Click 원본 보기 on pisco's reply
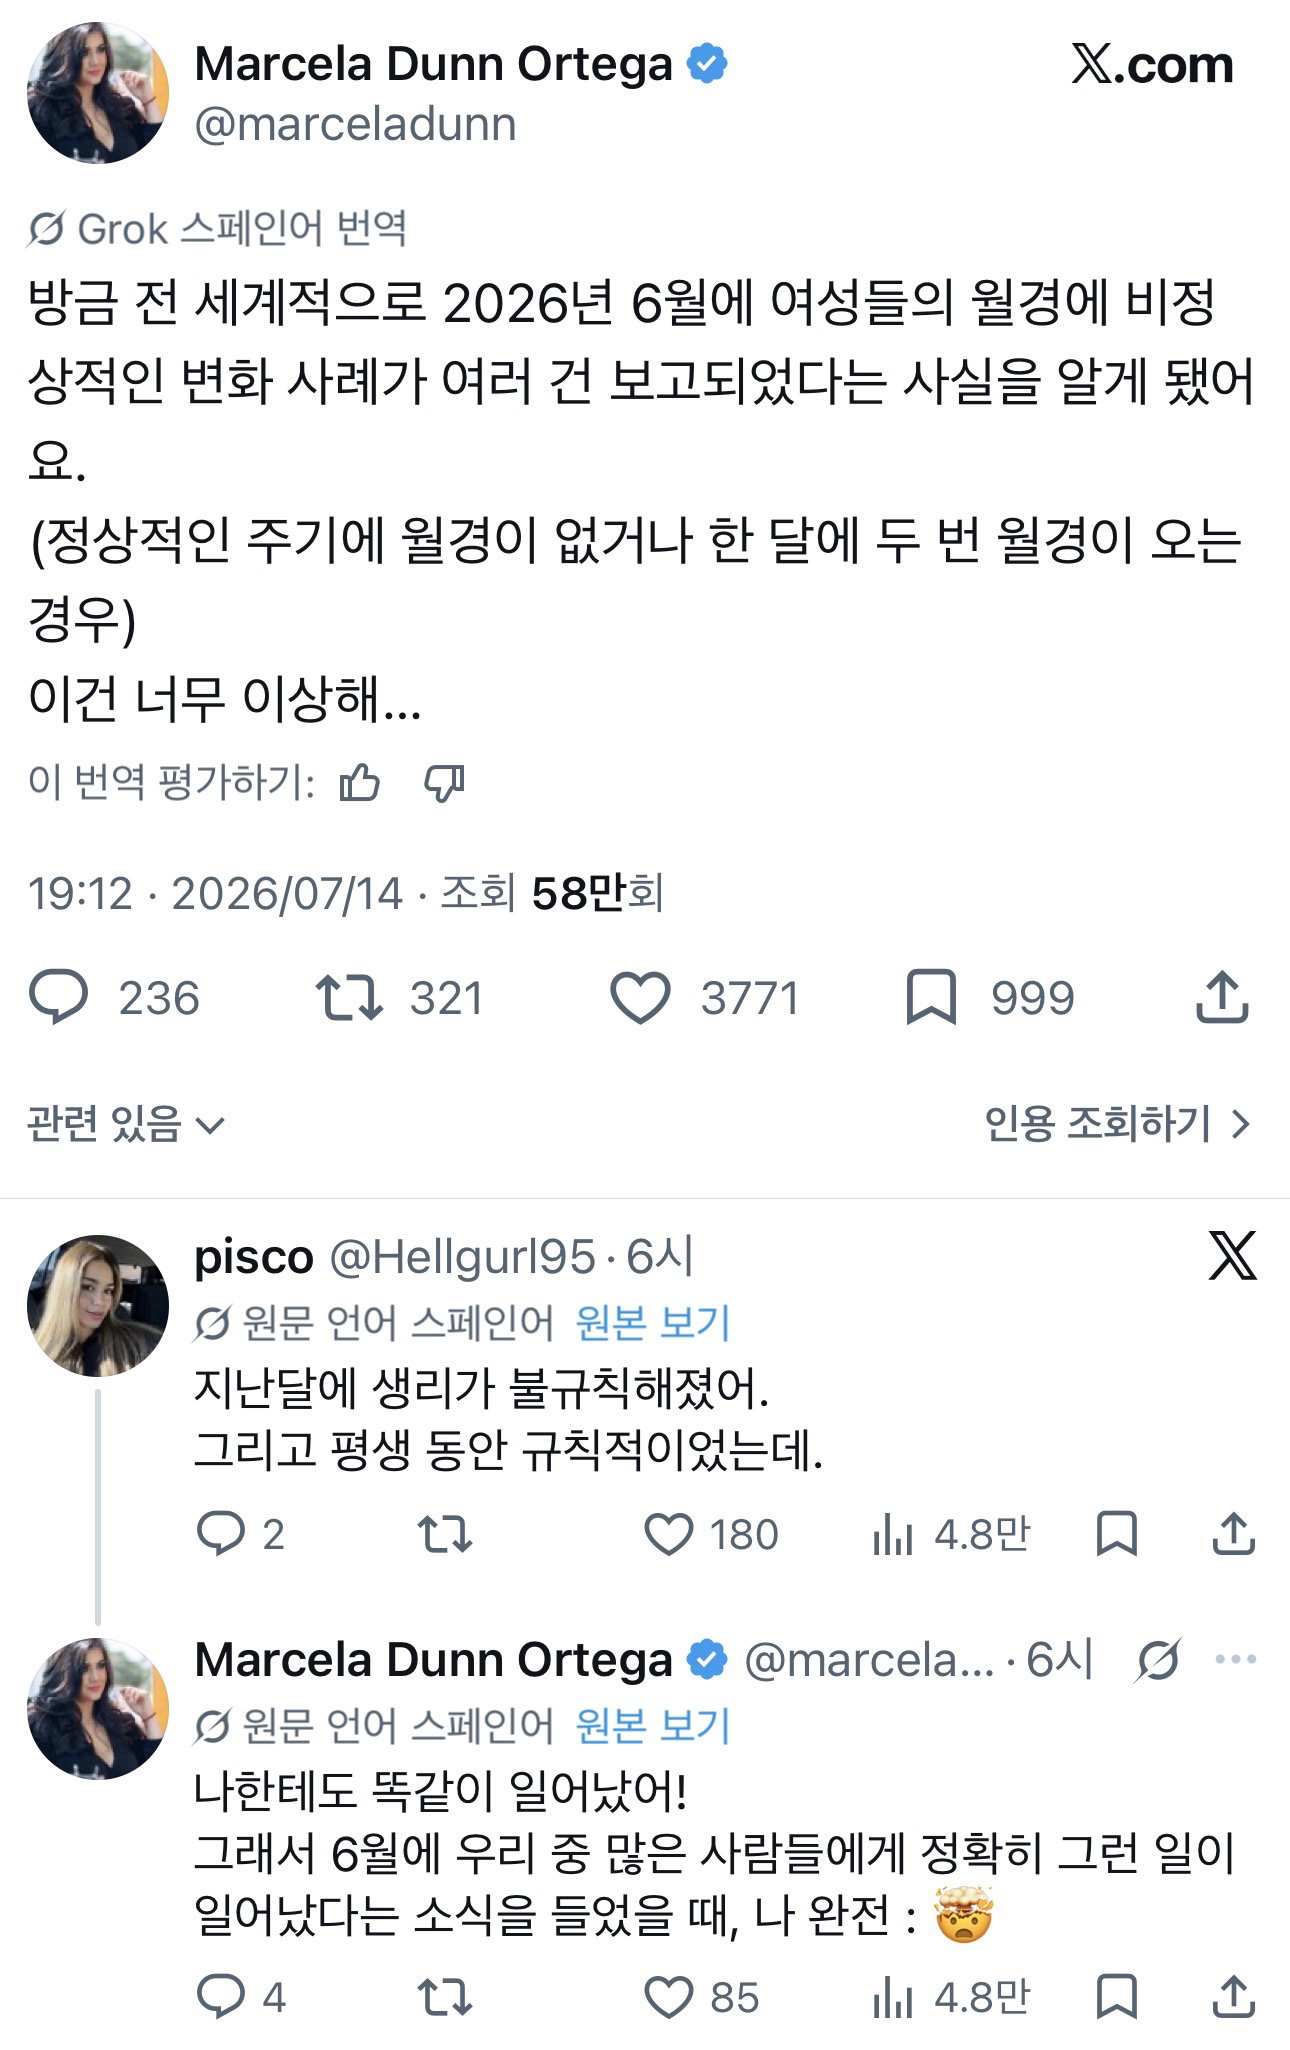 click(x=652, y=1323)
